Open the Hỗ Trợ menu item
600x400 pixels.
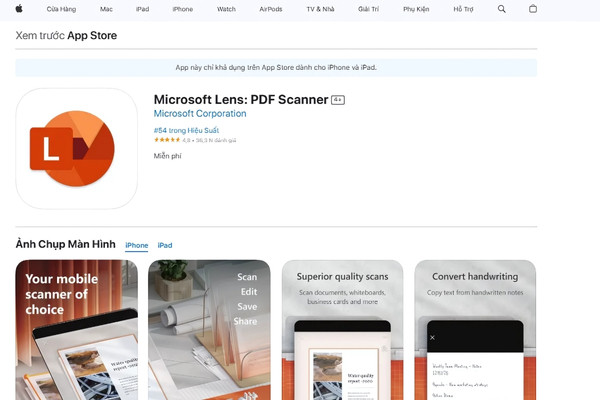[463, 9]
